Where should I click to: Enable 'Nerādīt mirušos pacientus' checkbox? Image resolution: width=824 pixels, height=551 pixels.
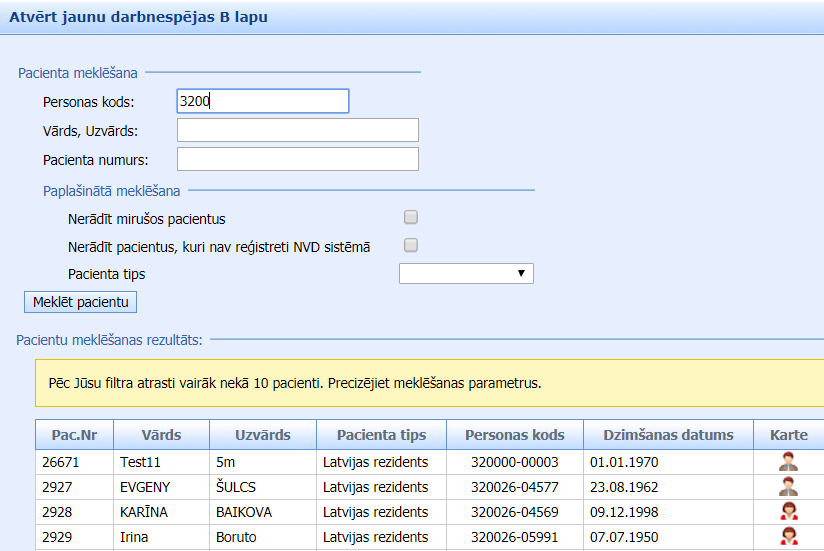tap(411, 217)
